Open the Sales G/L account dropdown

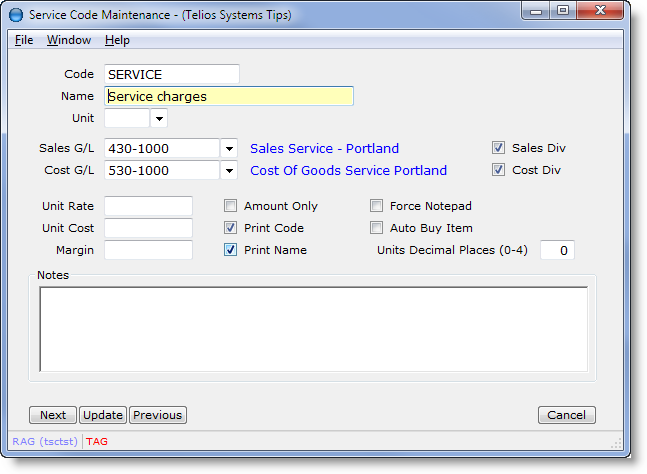229,148
